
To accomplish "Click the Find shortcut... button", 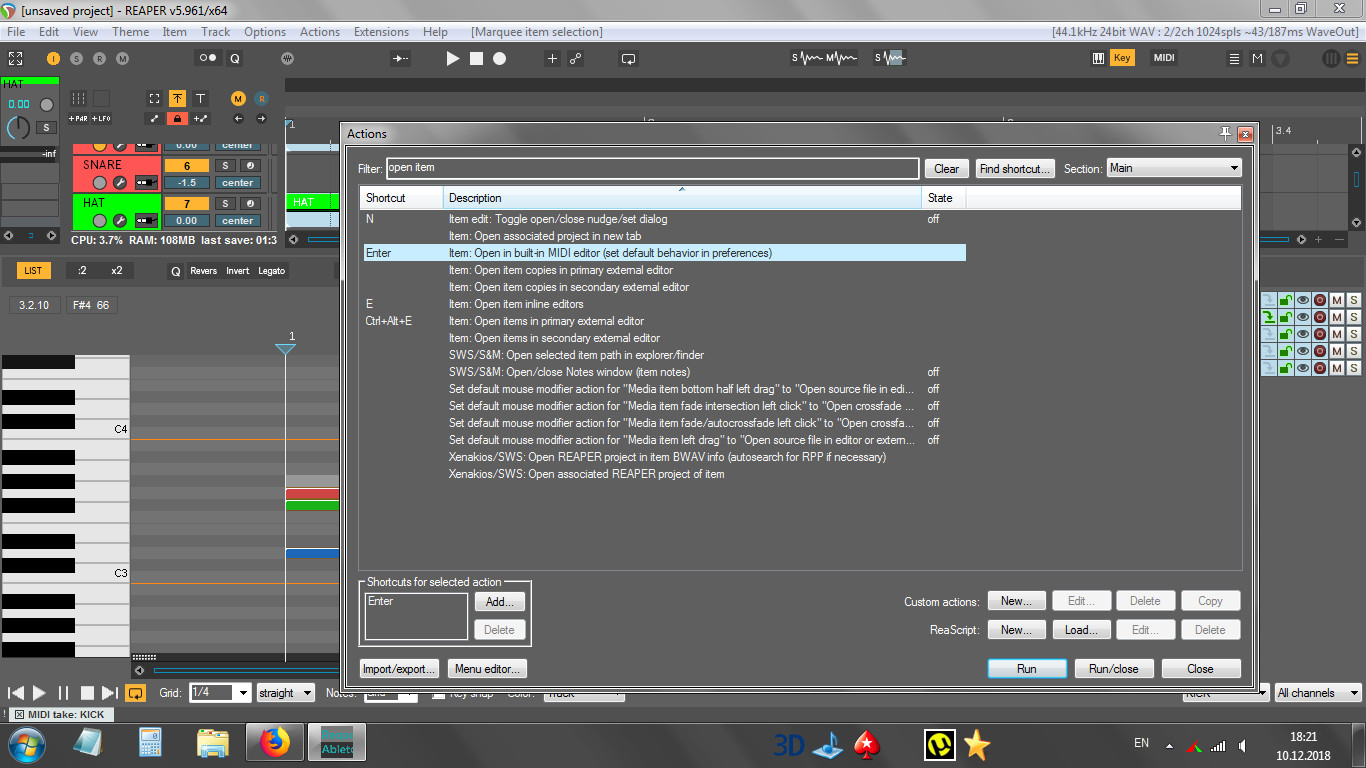I will [1014, 169].
